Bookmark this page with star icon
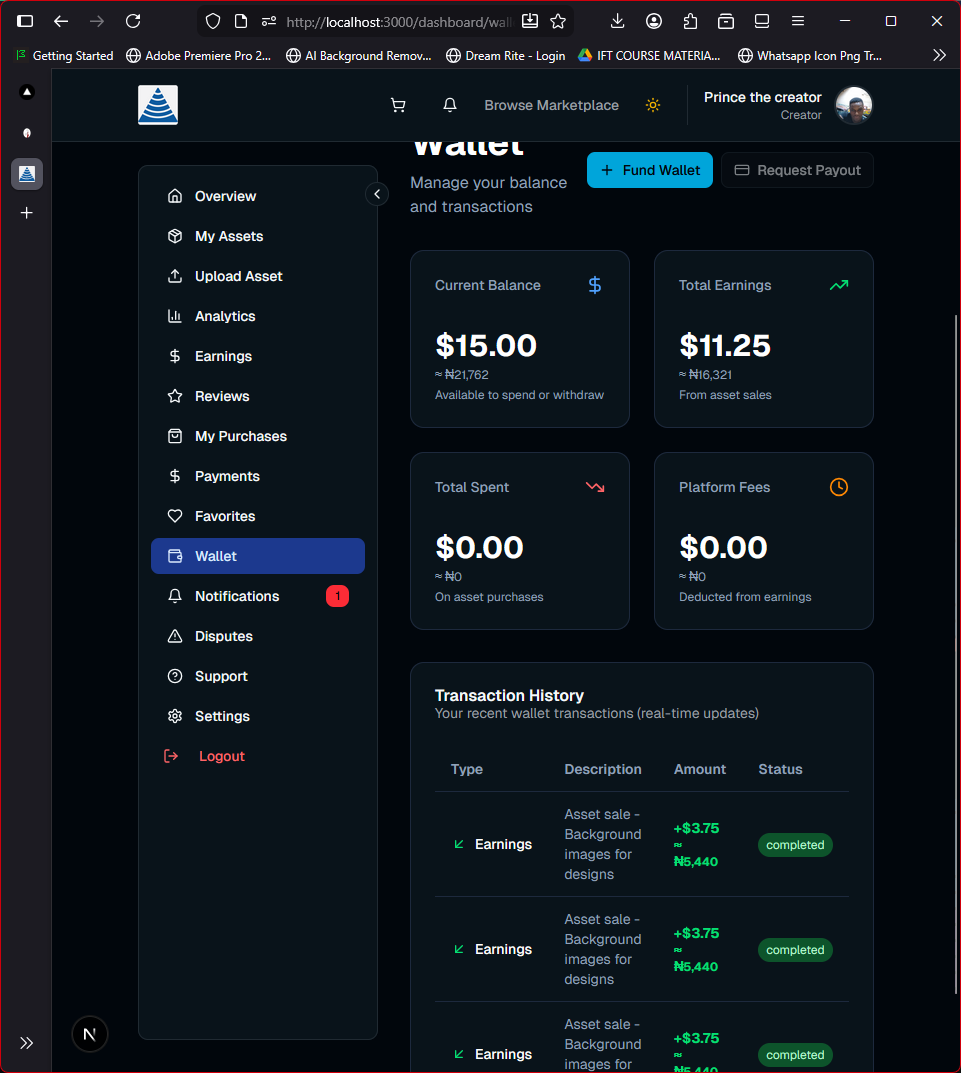 [x=558, y=21]
